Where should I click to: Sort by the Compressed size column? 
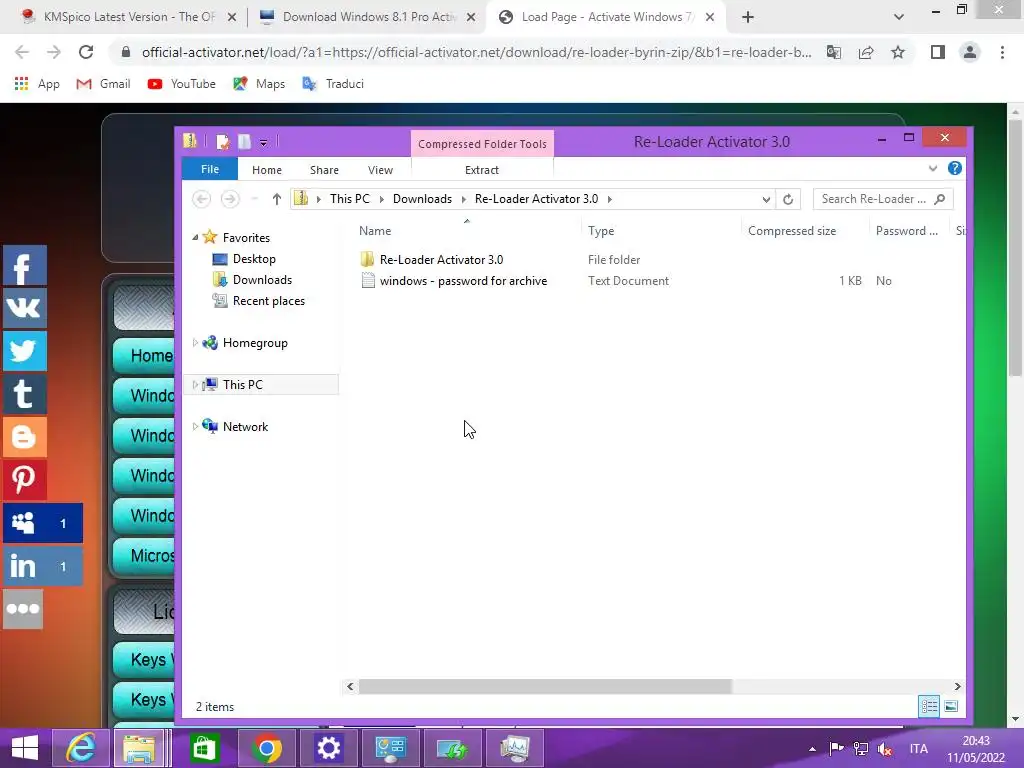(x=792, y=231)
